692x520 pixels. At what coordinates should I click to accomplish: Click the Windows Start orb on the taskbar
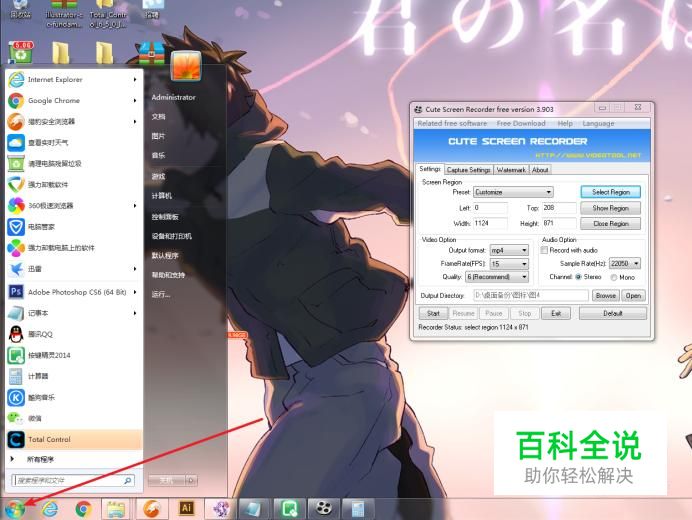[15, 509]
